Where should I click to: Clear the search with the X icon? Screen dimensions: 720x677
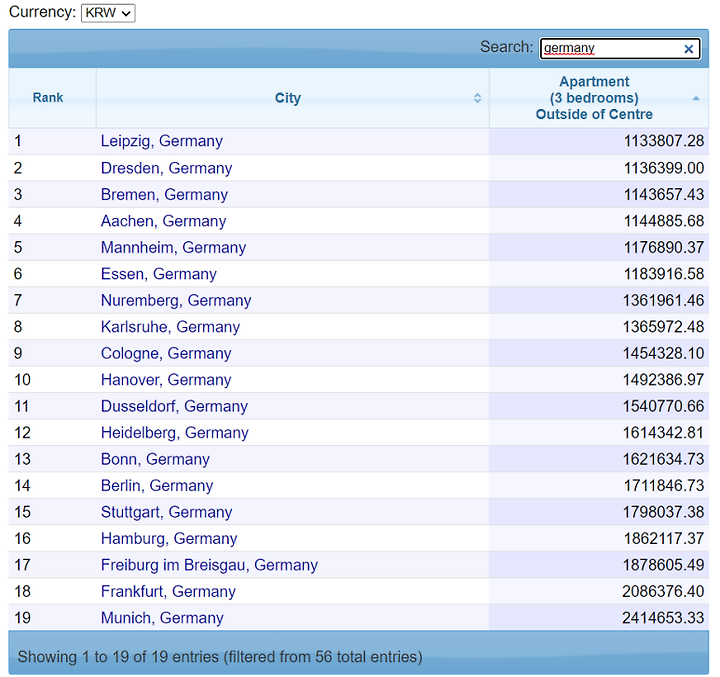pos(688,49)
